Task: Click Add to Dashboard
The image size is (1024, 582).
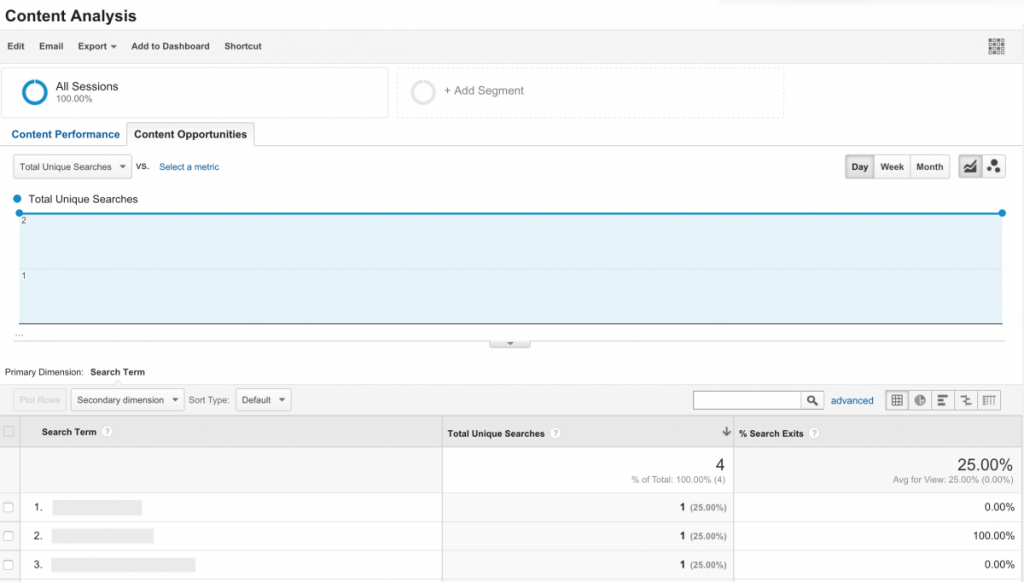Action: pos(170,46)
